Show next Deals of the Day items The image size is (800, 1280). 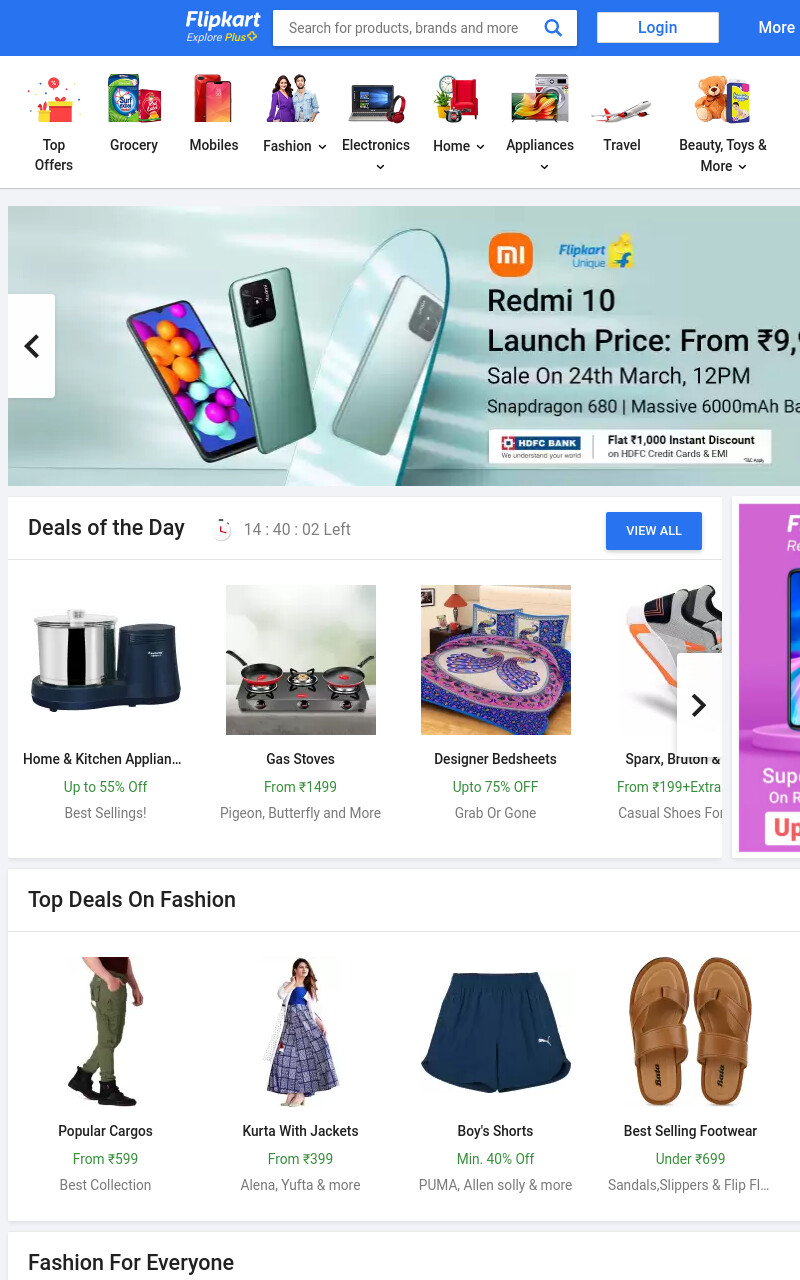pyautogui.click(x=699, y=705)
